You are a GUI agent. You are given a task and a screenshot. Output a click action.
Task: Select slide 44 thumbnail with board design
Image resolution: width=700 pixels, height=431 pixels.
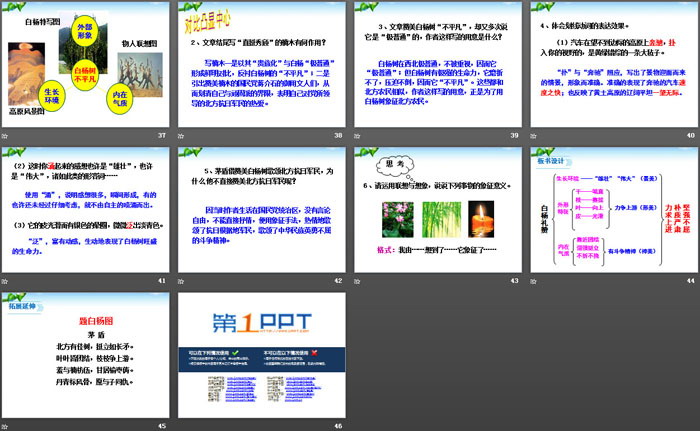tap(614, 210)
